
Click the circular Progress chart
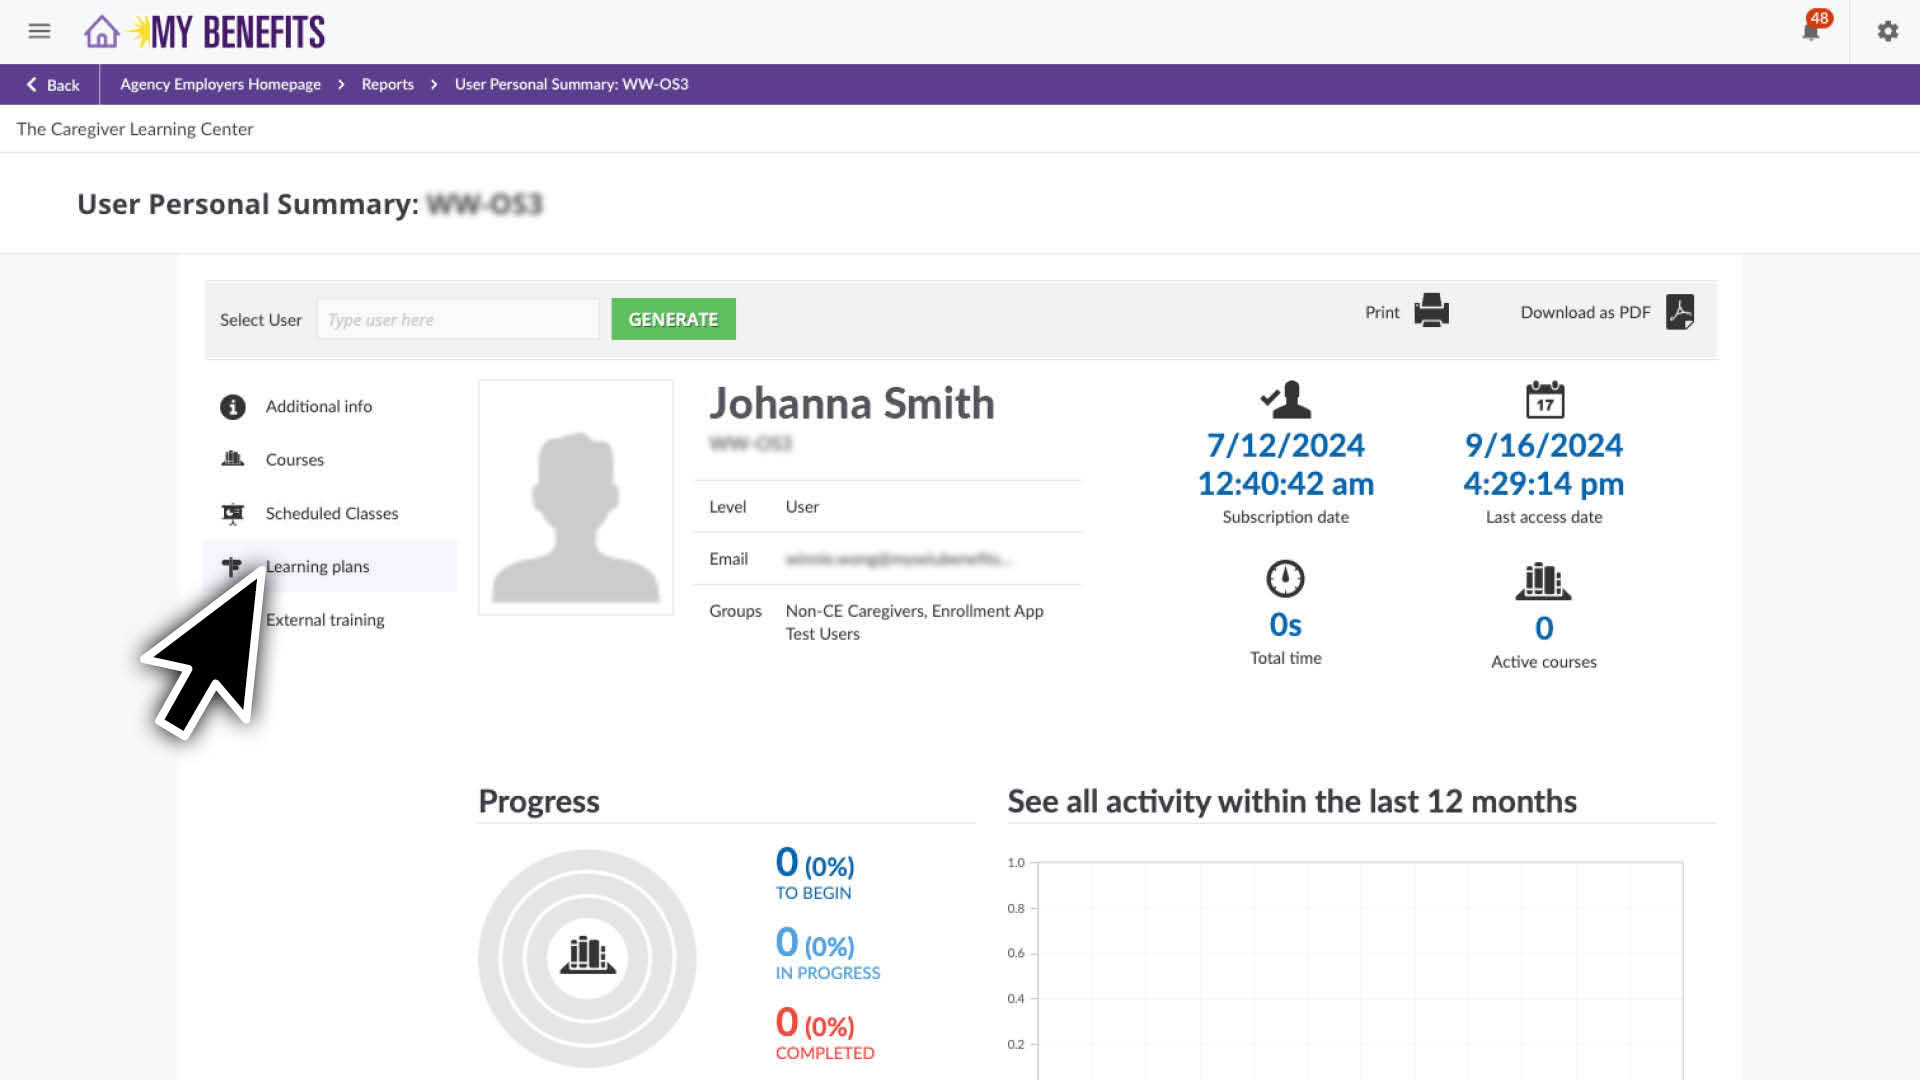587,957
